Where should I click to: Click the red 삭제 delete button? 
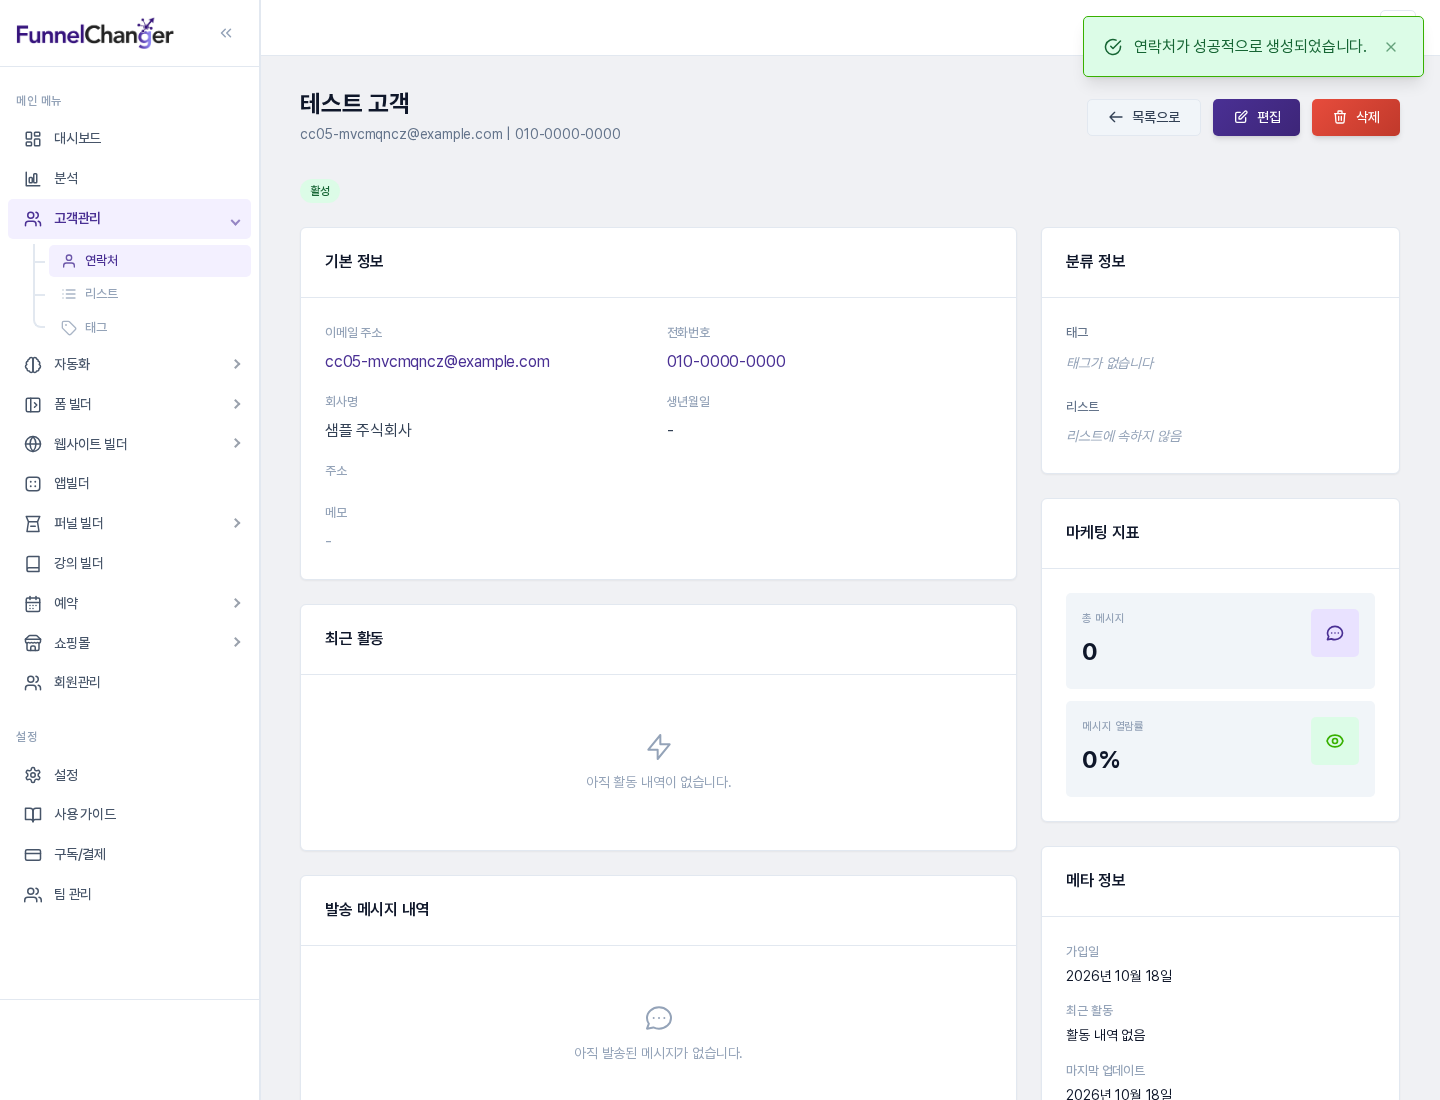pos(1356,118)
